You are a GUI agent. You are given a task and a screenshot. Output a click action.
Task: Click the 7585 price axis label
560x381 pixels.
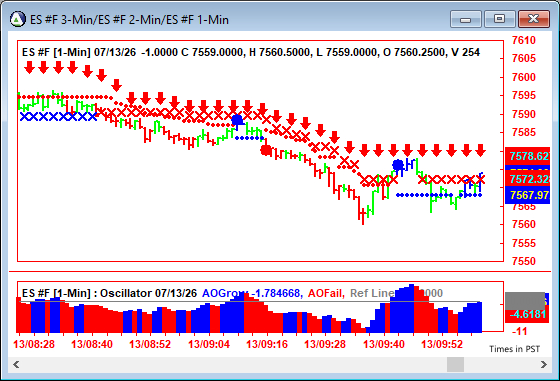pos(524,132)
